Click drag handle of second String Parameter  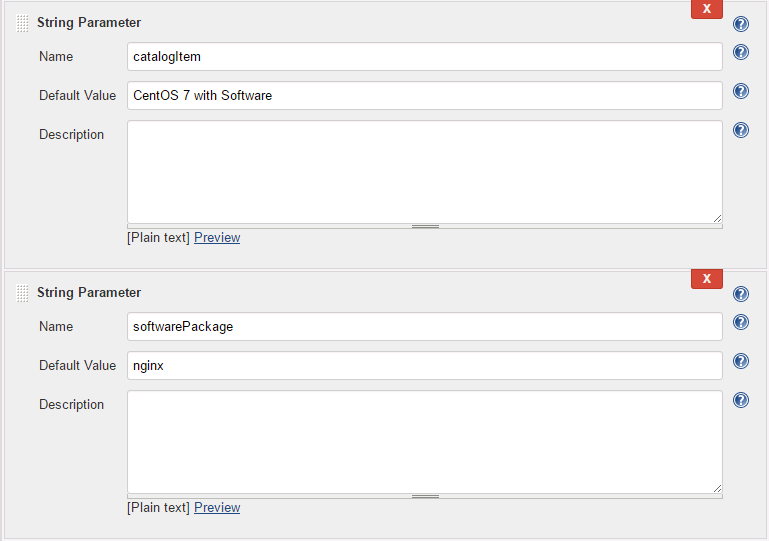[23, 293]
